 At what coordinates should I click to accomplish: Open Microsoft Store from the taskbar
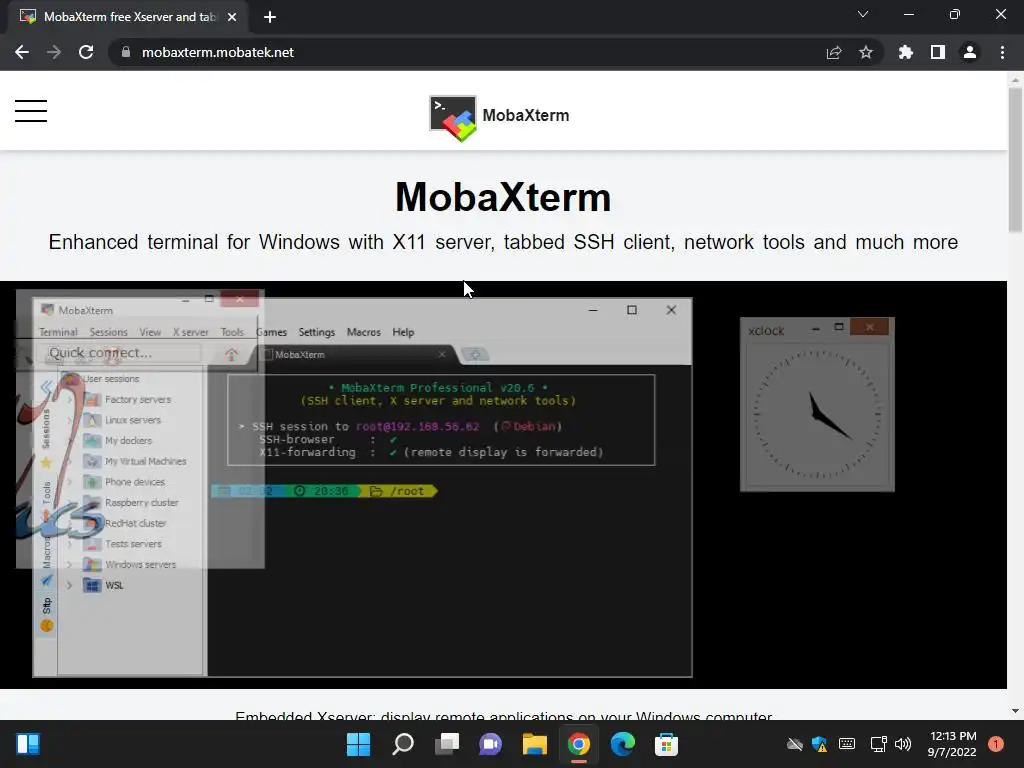(667, 744)
